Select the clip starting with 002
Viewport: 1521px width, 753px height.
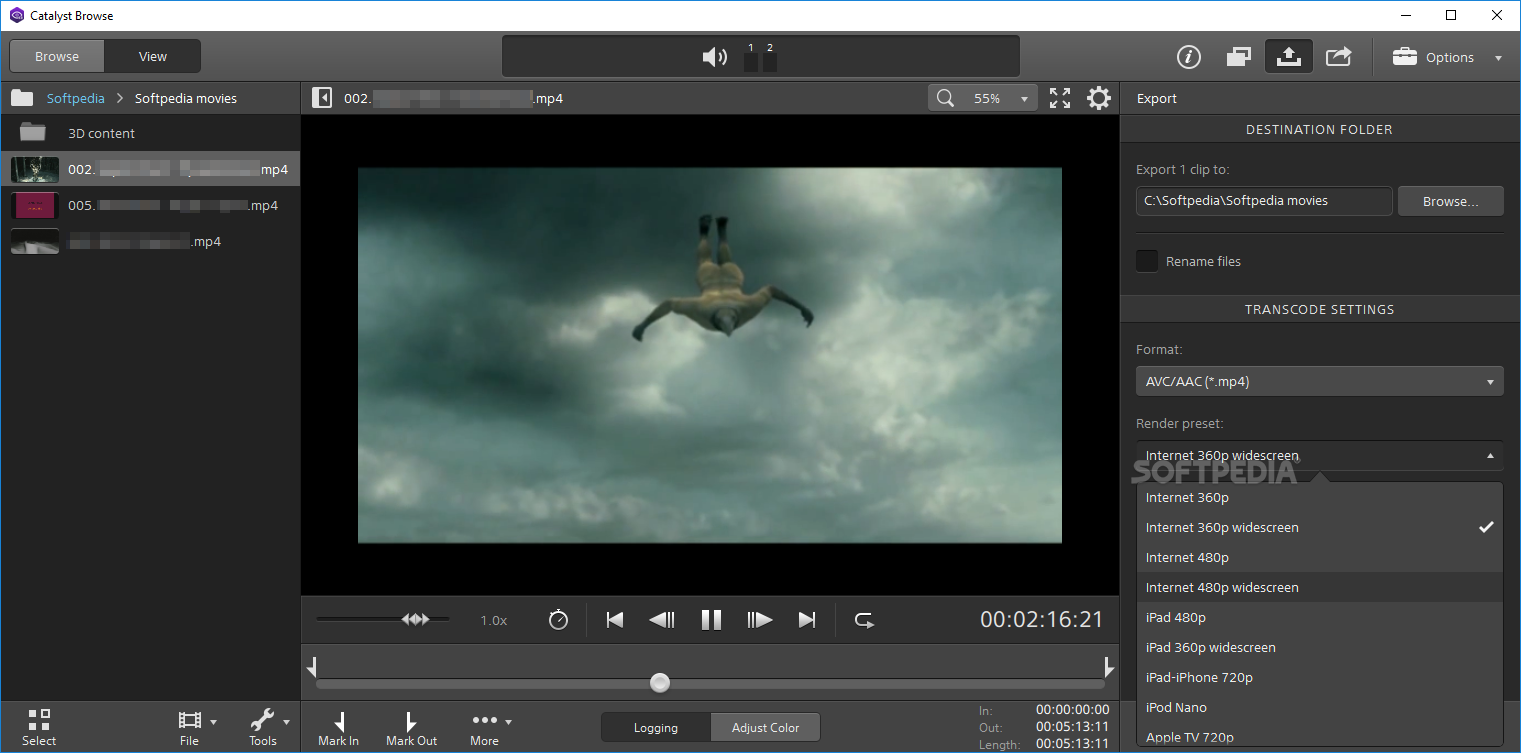pos(150,169)
